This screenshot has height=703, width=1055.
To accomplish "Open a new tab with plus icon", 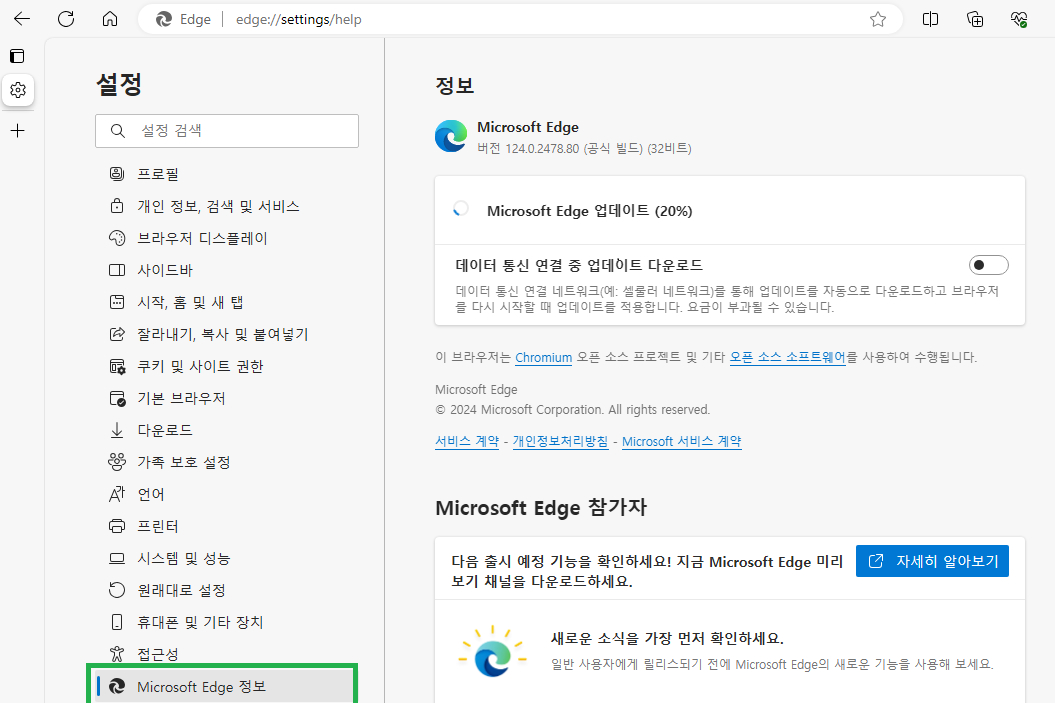I will click(x=18, y=131).
